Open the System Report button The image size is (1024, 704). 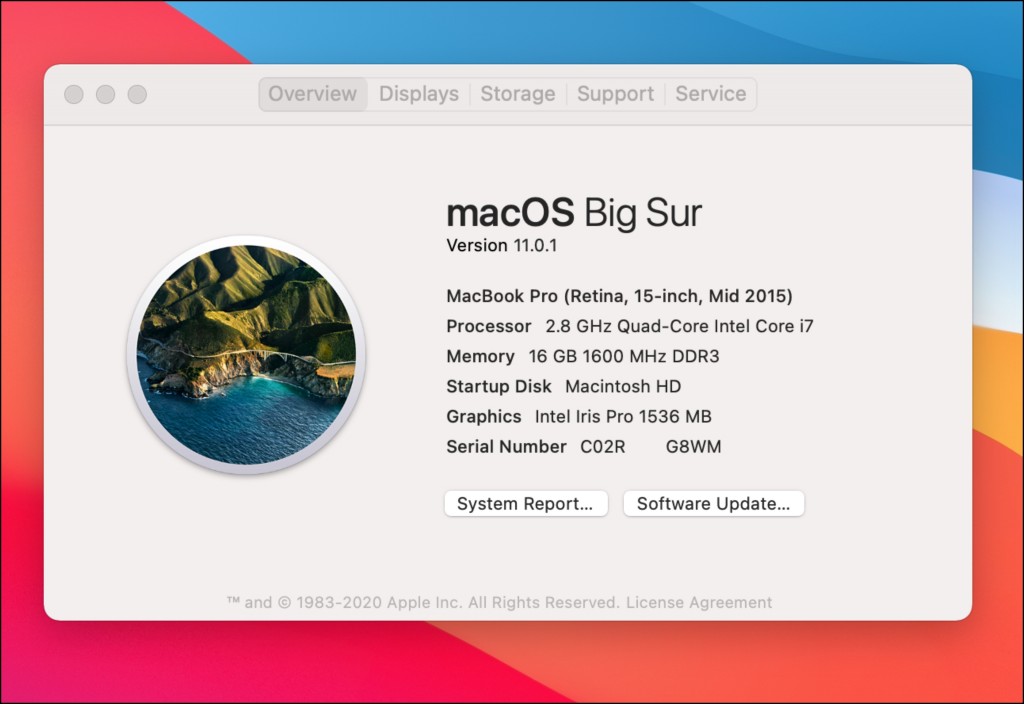[x=526, y=504]
